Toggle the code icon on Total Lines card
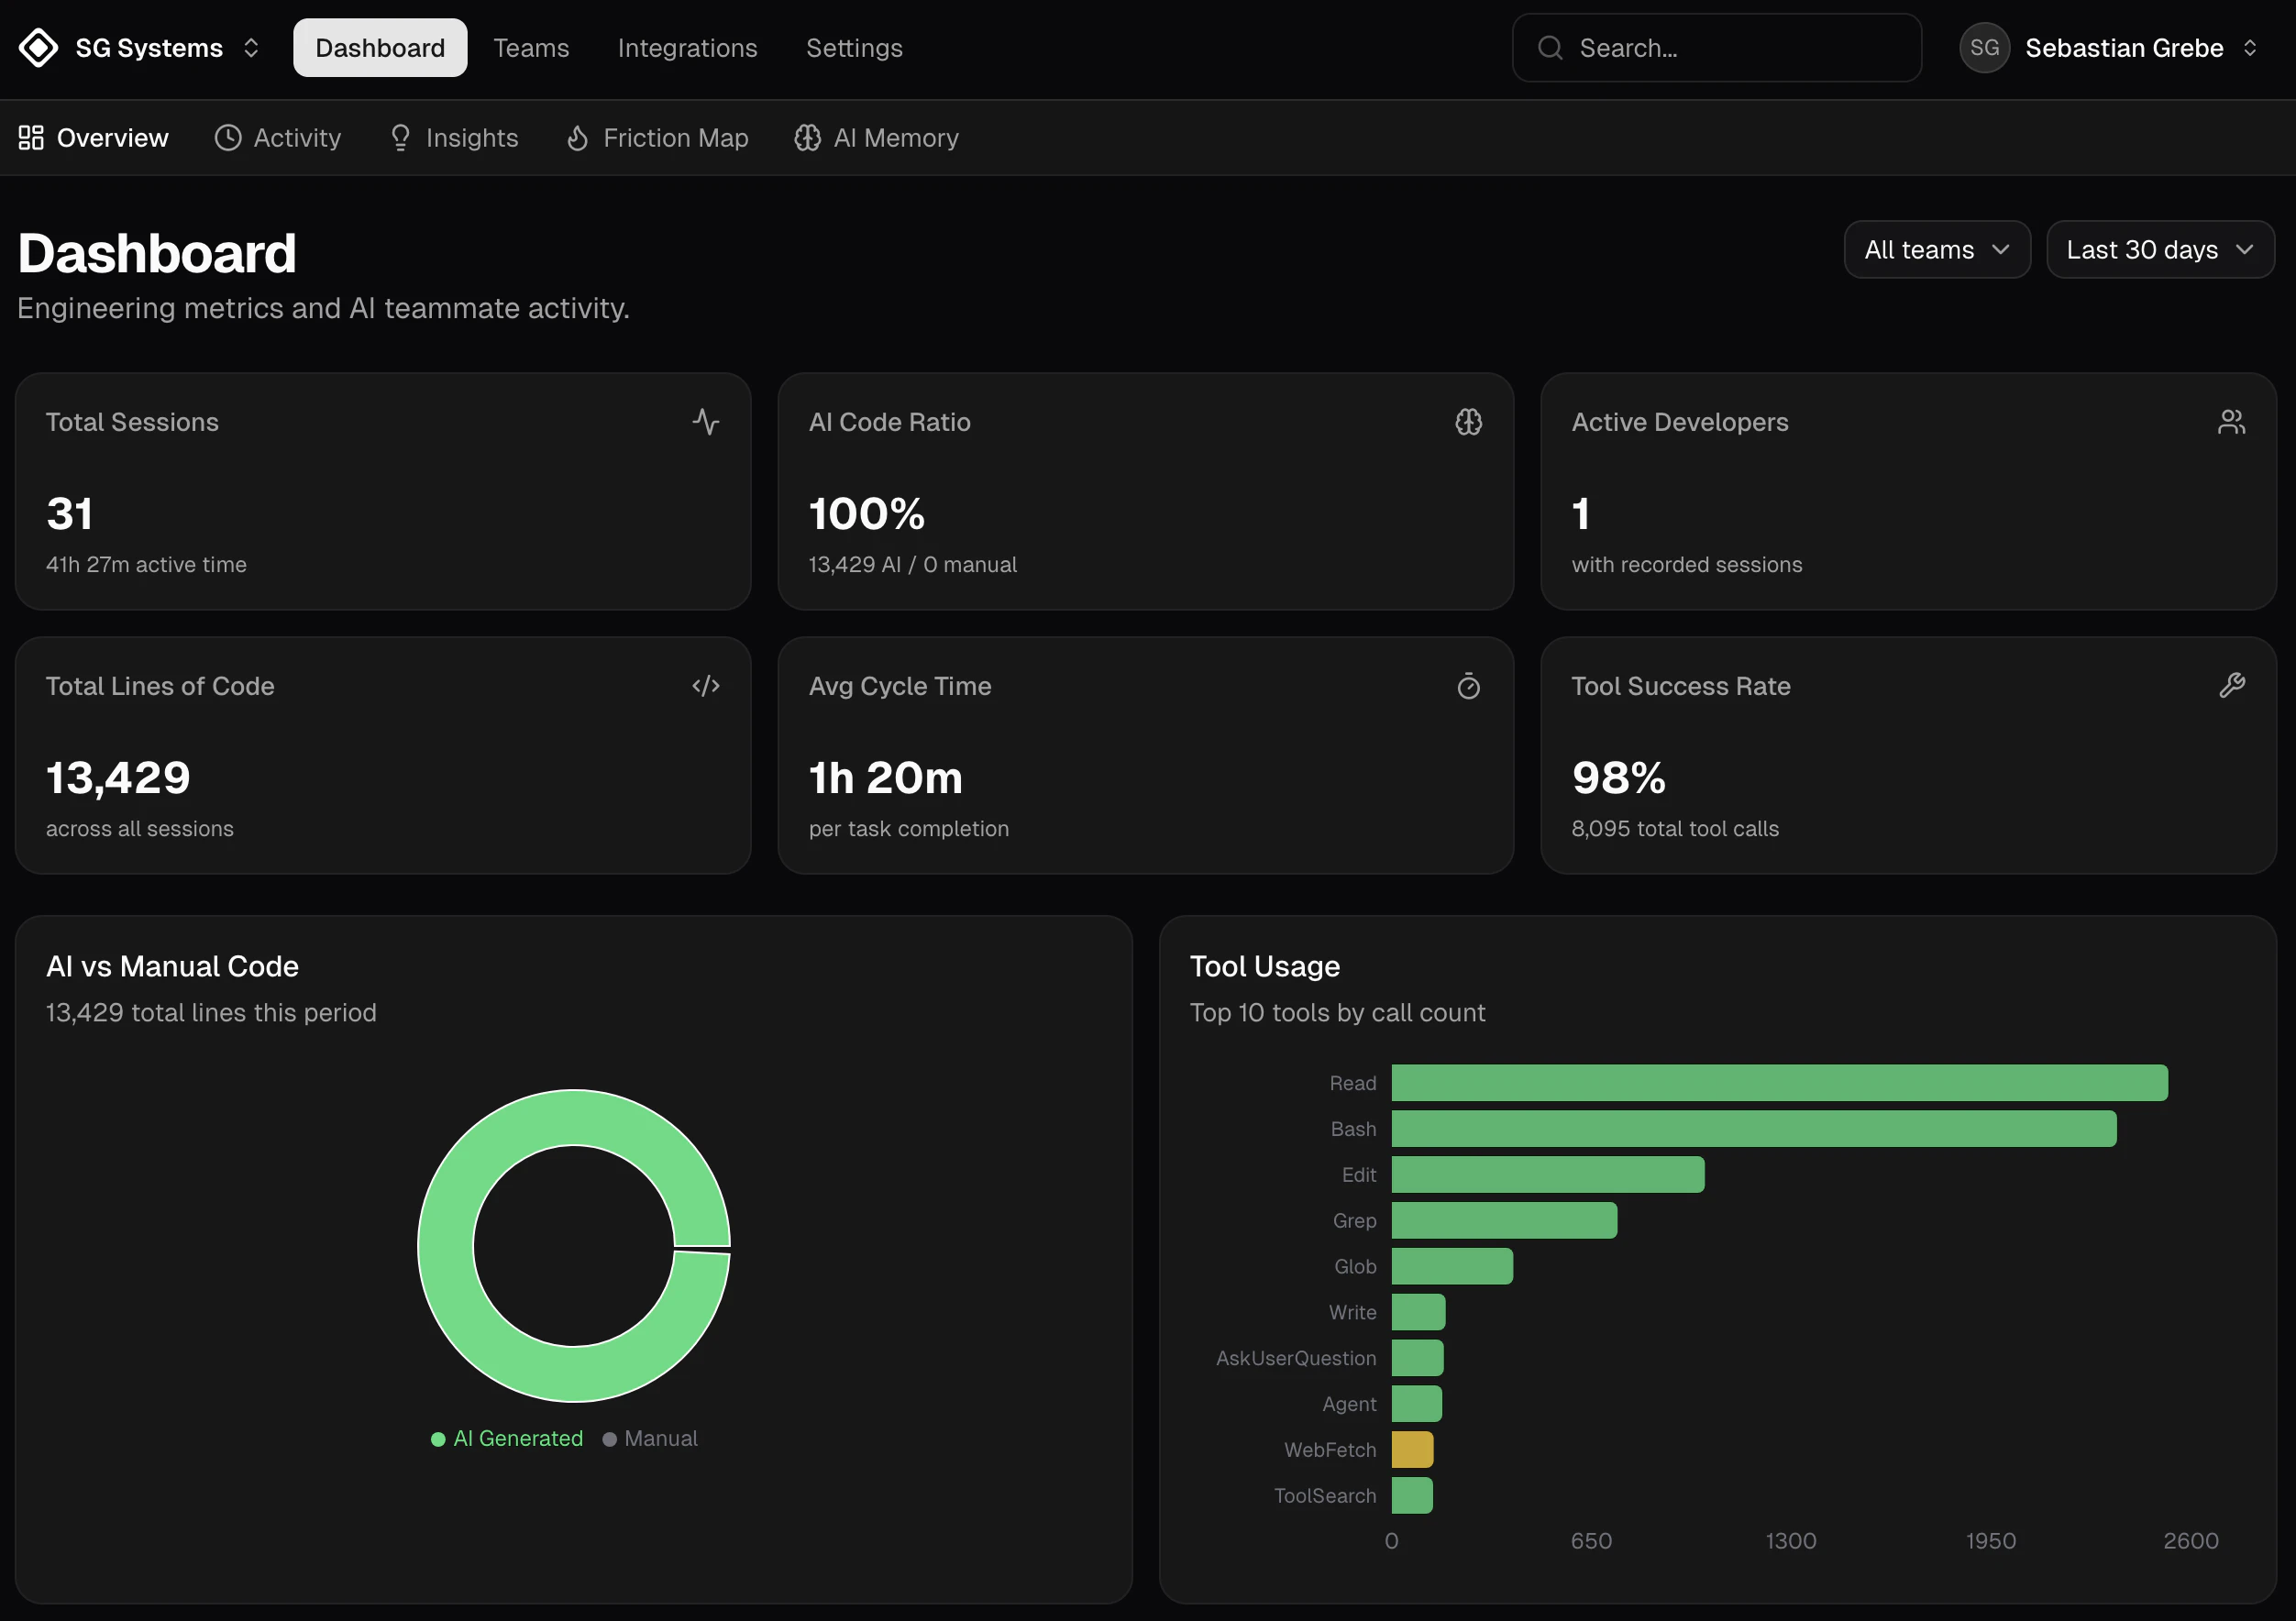 pyautogui.click(x=706, y=686)
